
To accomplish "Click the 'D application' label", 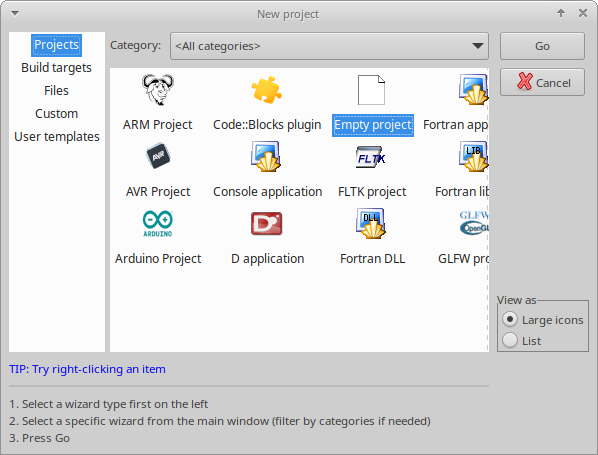I will point(267,259).
